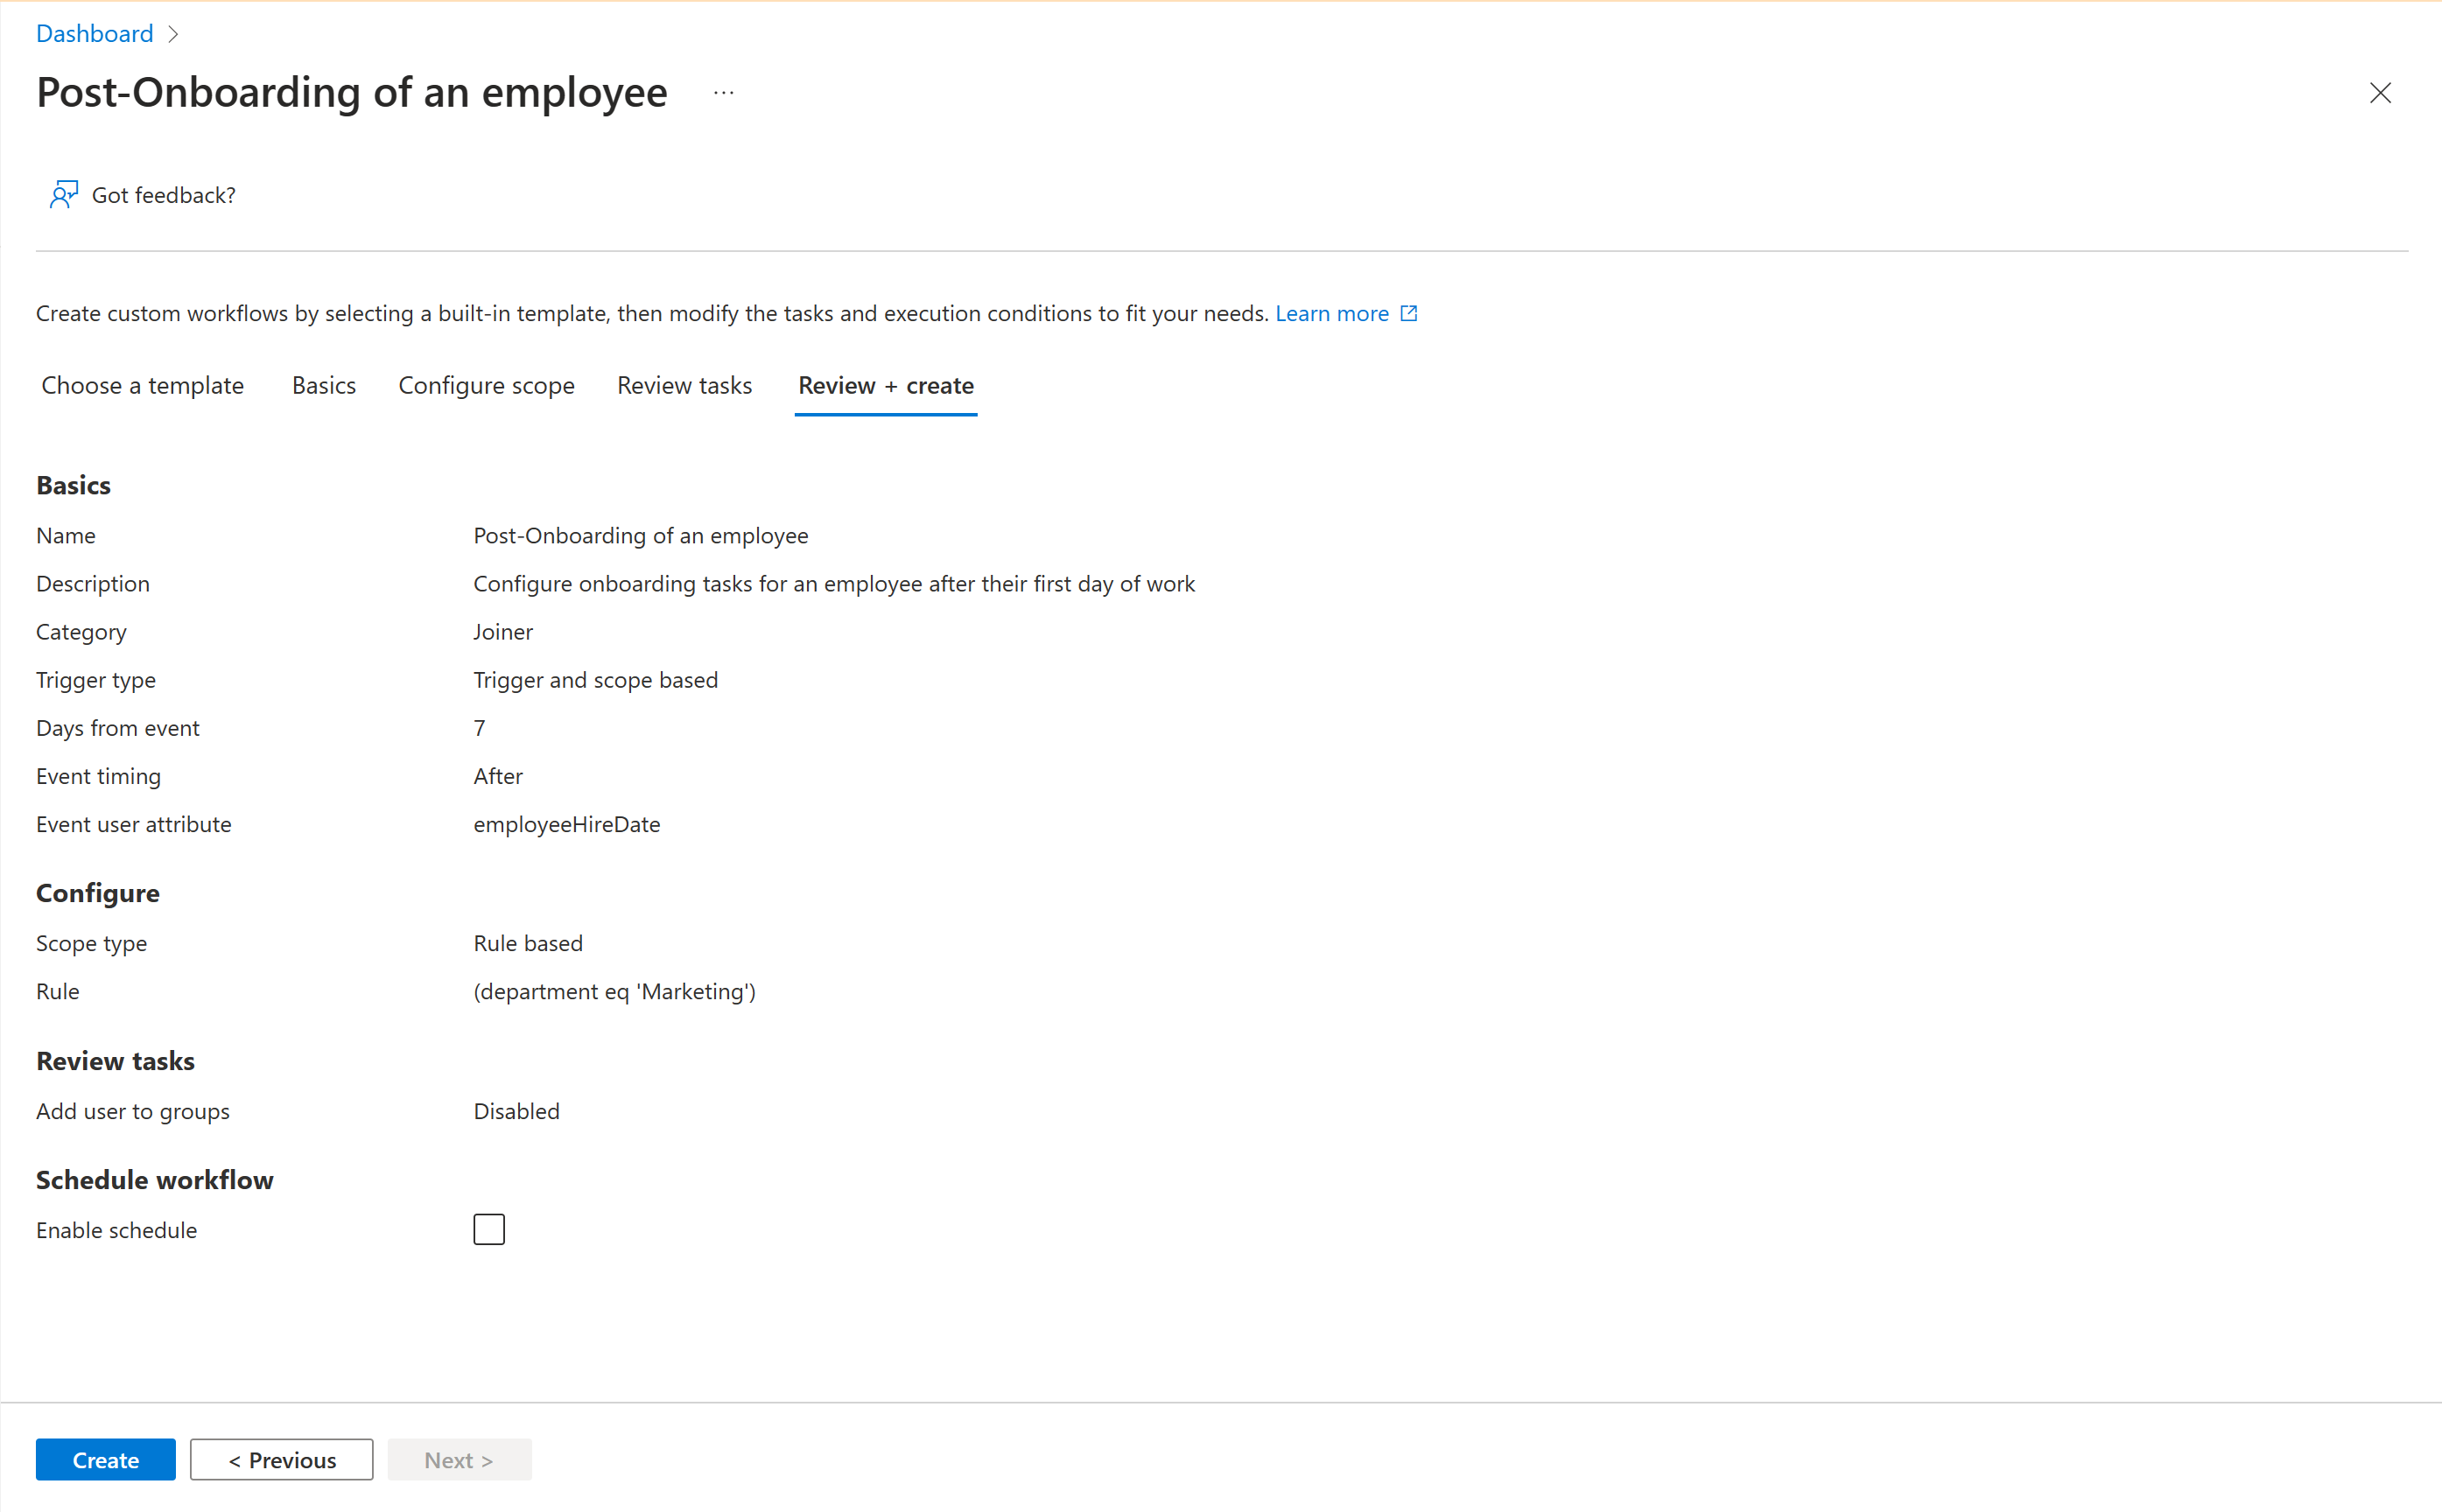Click the Create button to finalize

(x=107, y=1458)
